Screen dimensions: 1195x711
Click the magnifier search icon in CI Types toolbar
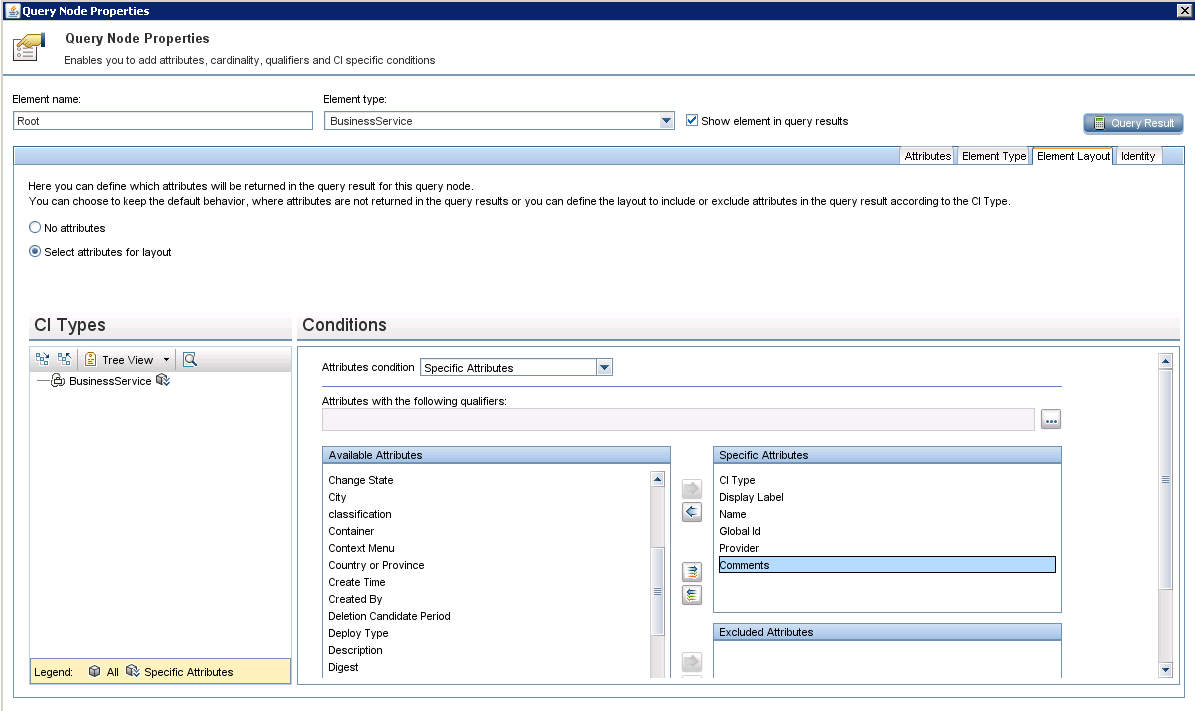coord(190,360)
